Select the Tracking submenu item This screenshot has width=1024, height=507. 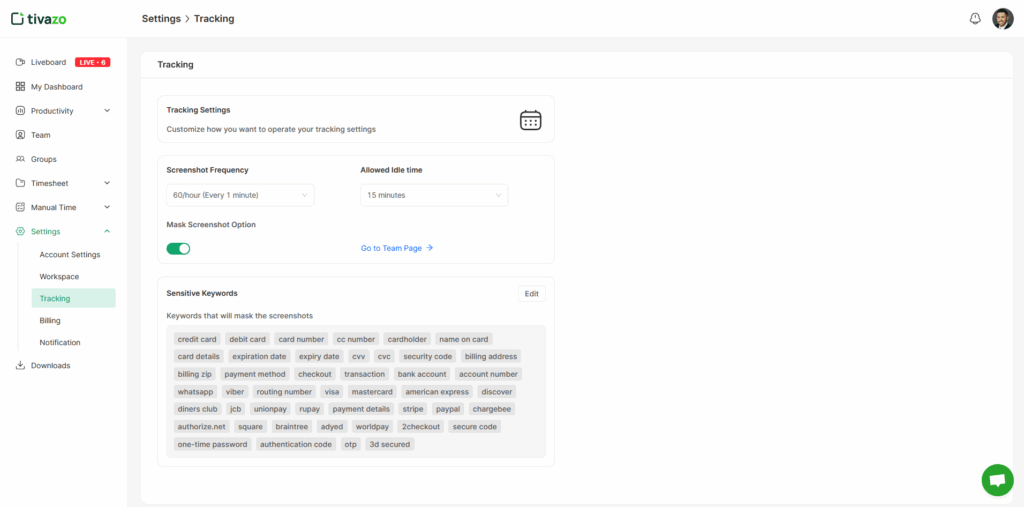(x=73, y=299)
